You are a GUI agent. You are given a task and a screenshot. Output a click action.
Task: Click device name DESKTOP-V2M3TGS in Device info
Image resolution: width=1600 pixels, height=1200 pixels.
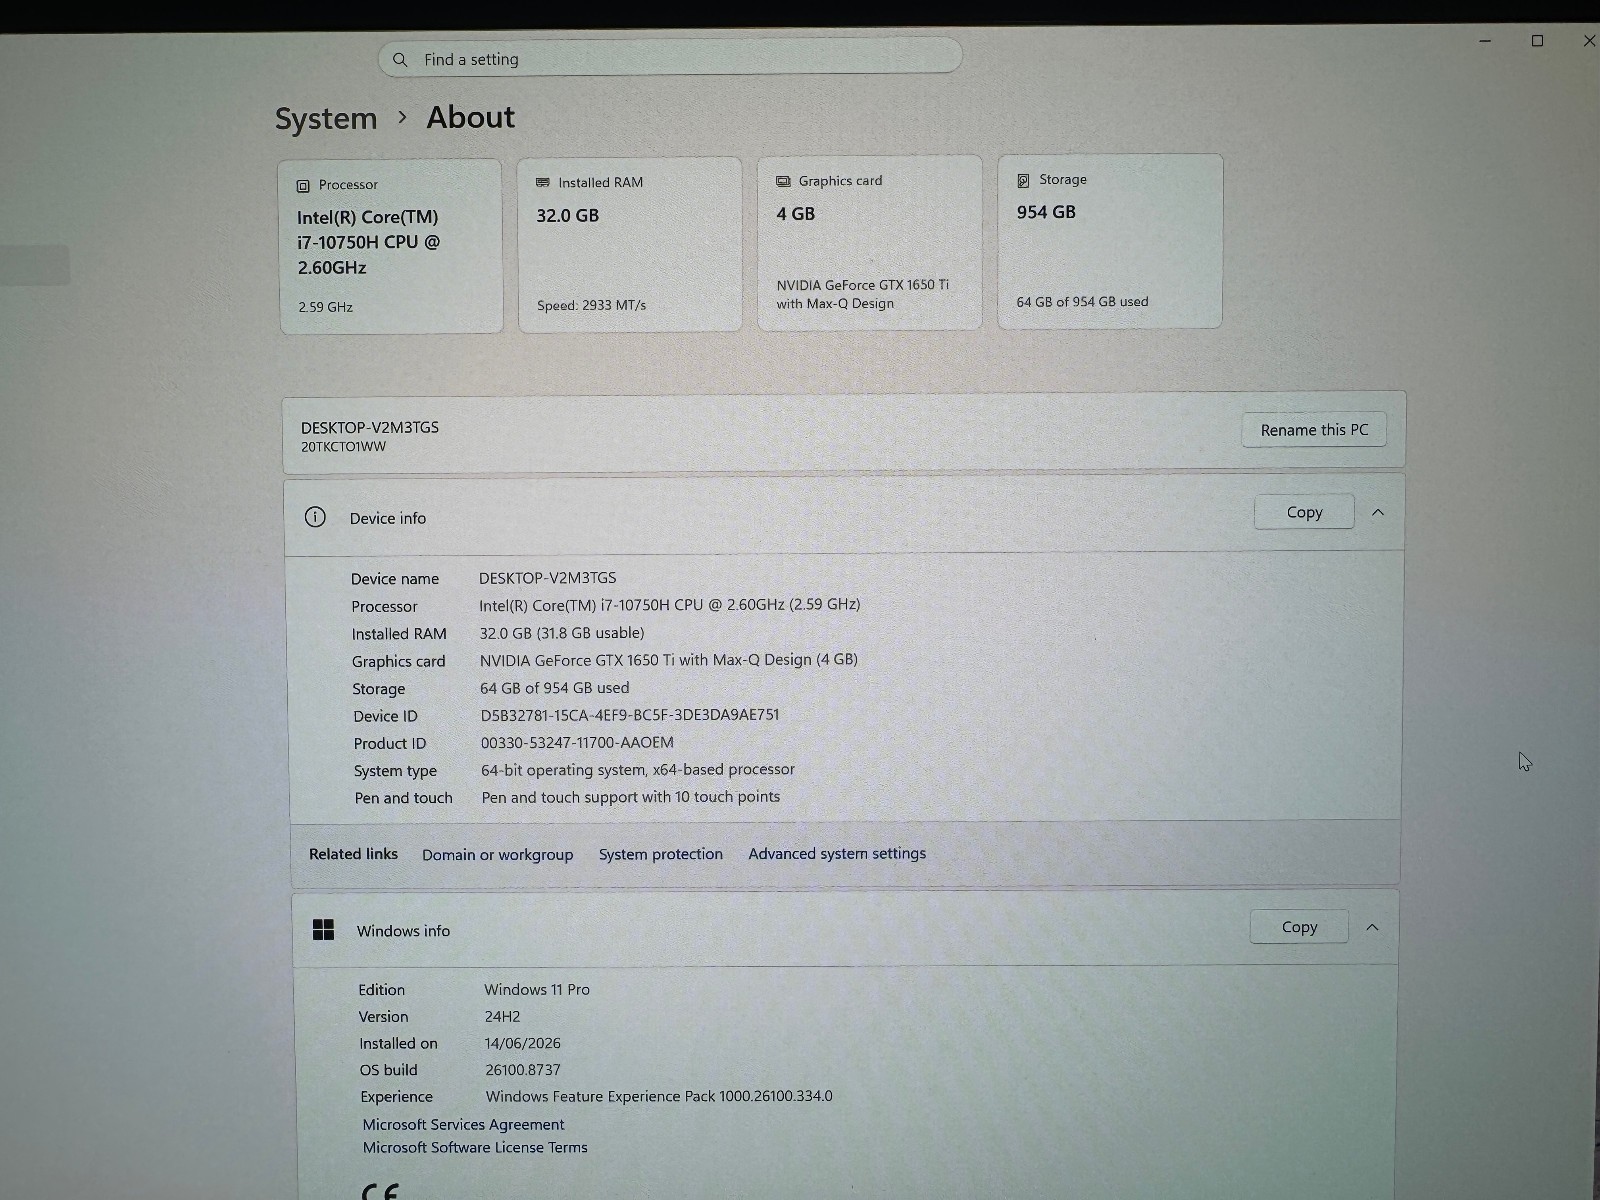pyautogui.click(x=547, y=578)
